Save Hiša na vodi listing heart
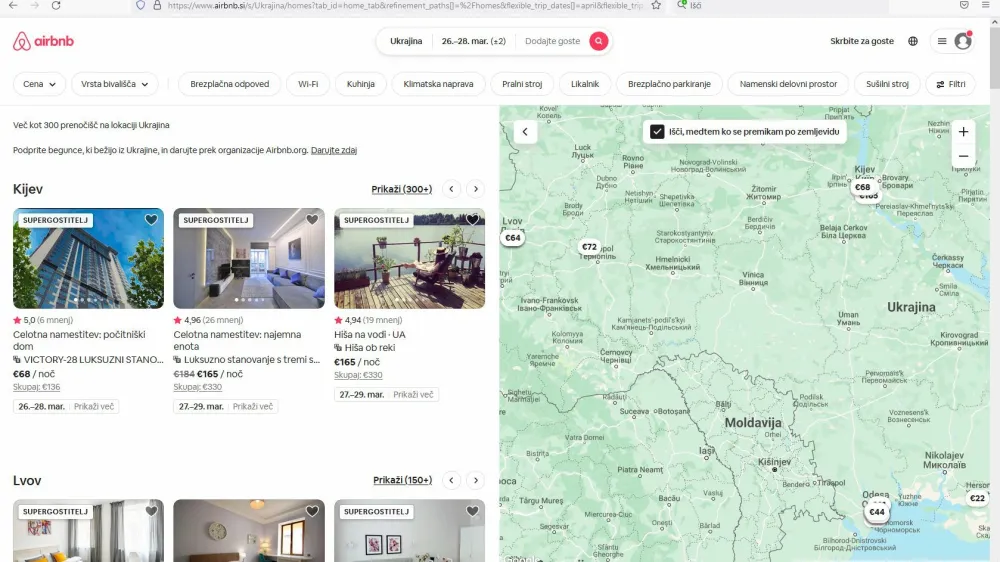This screenshot has height=562, width=1000. 473,219
